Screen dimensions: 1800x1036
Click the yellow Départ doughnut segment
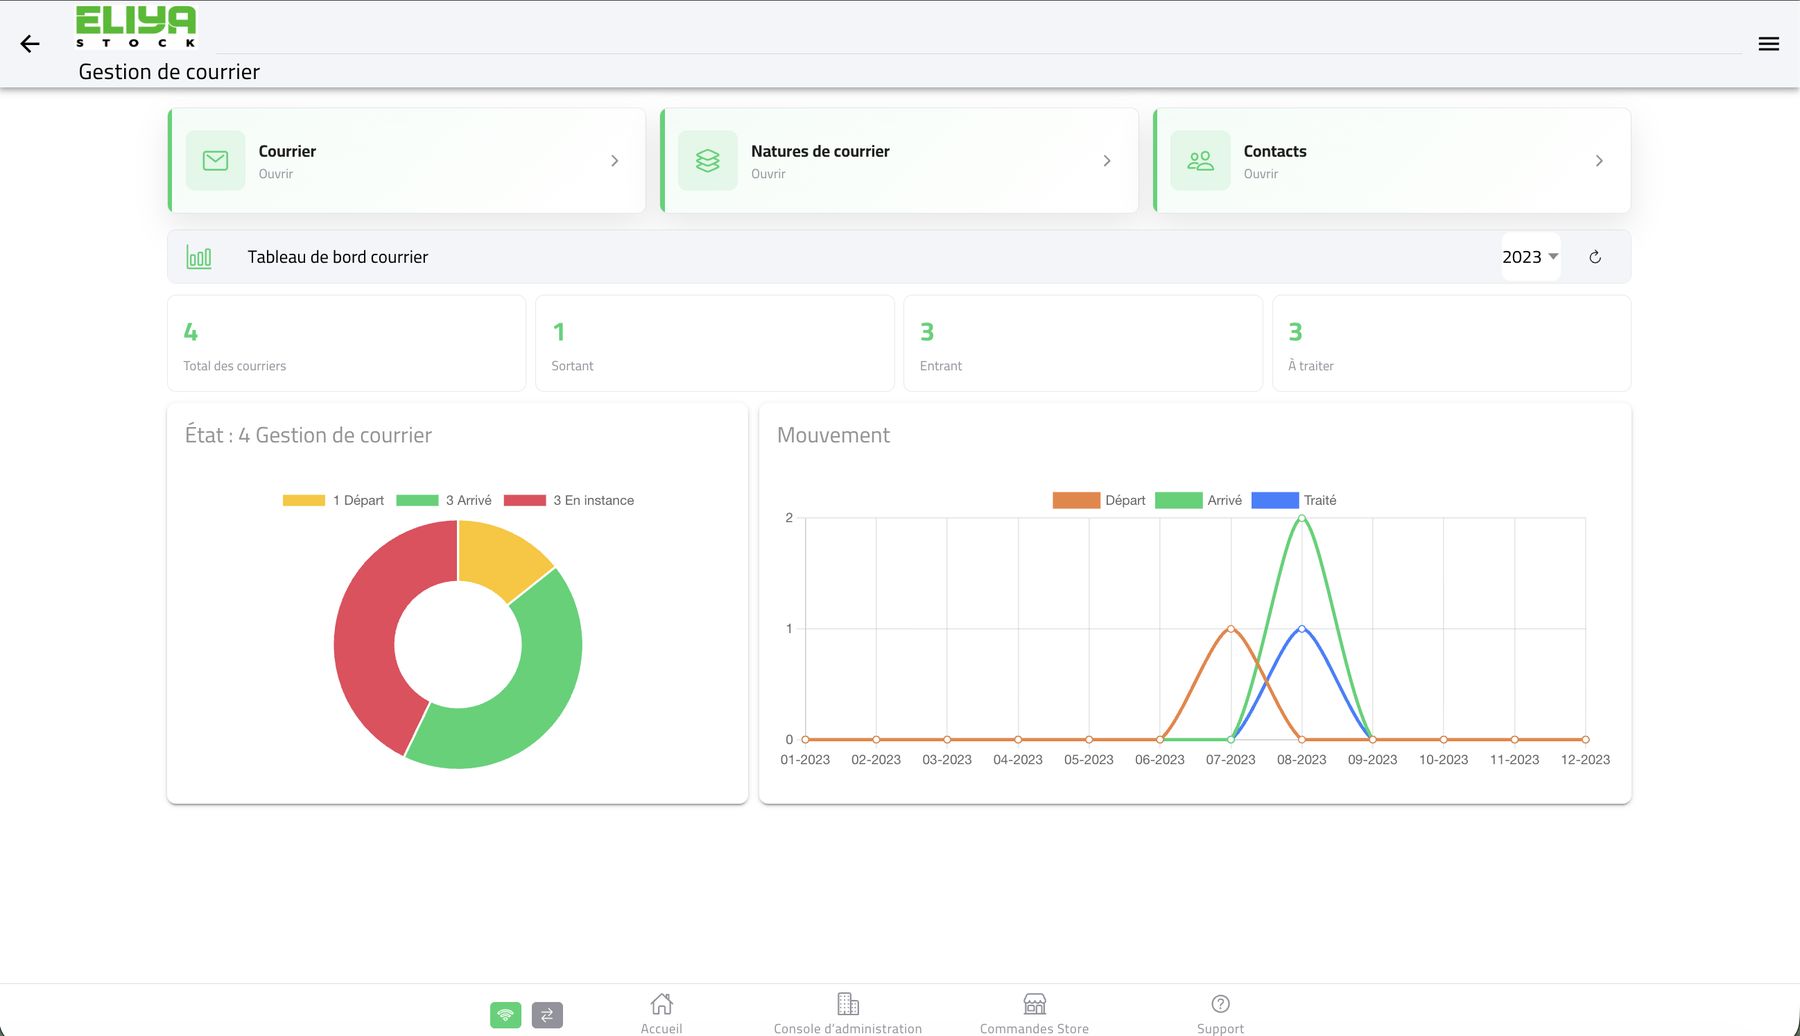tap(500, 556)
